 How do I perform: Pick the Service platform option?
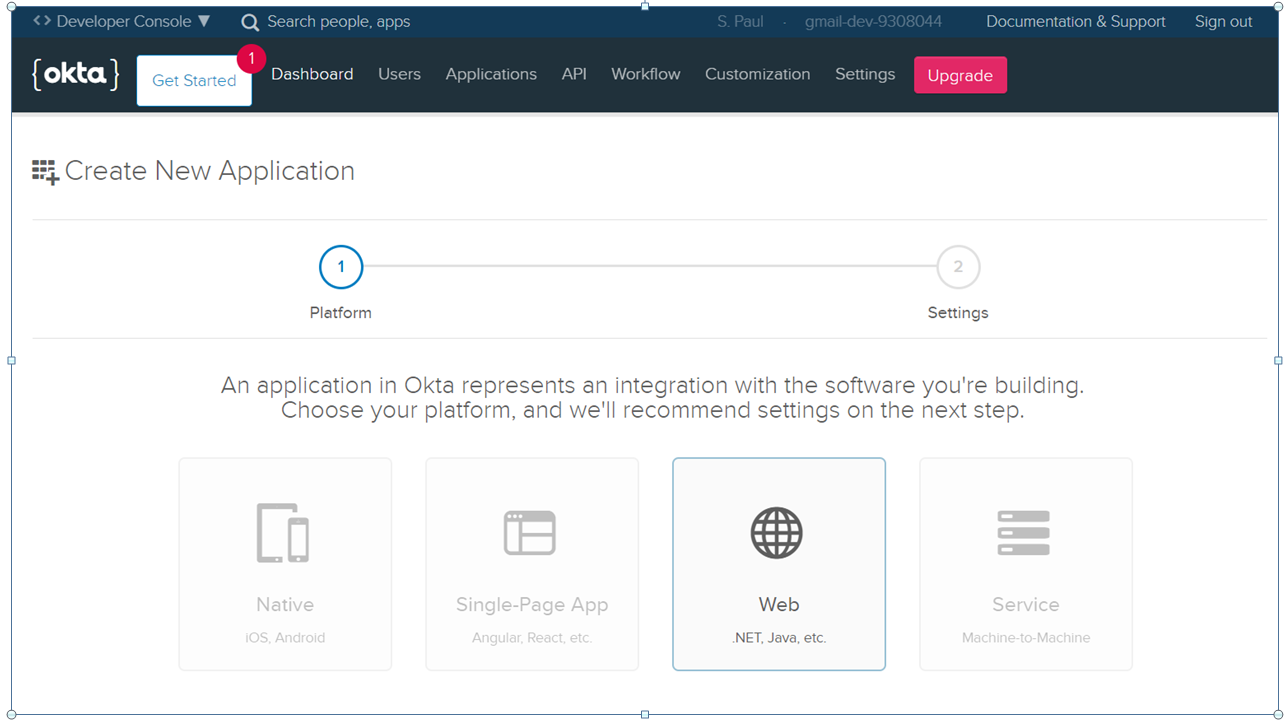pyautogui.click(x=1025, y=563)
